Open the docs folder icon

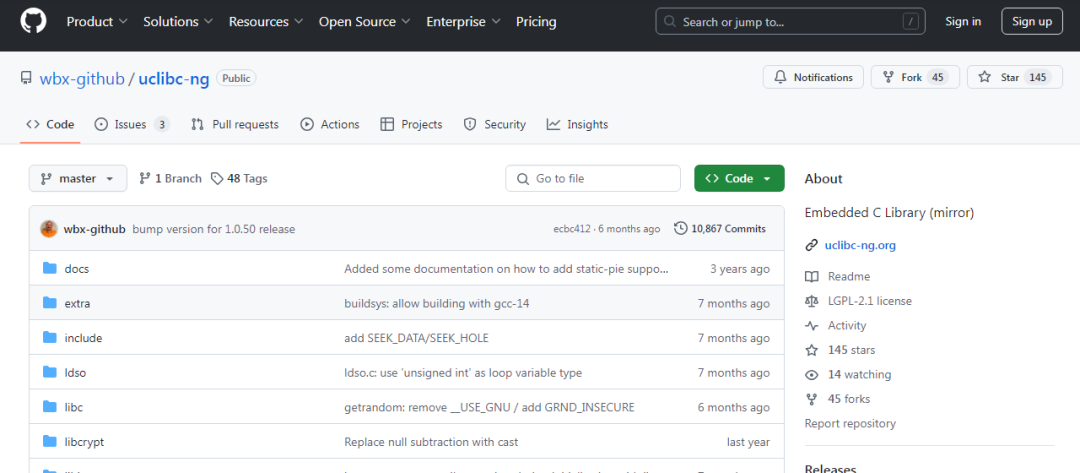(x=50, y=269)
